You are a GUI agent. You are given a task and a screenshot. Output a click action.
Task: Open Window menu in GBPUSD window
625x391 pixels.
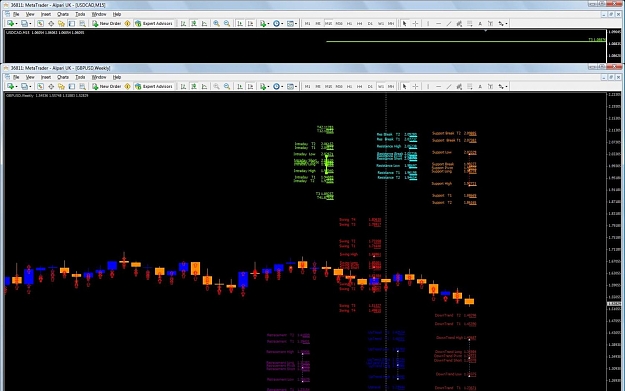click(99, 77)
